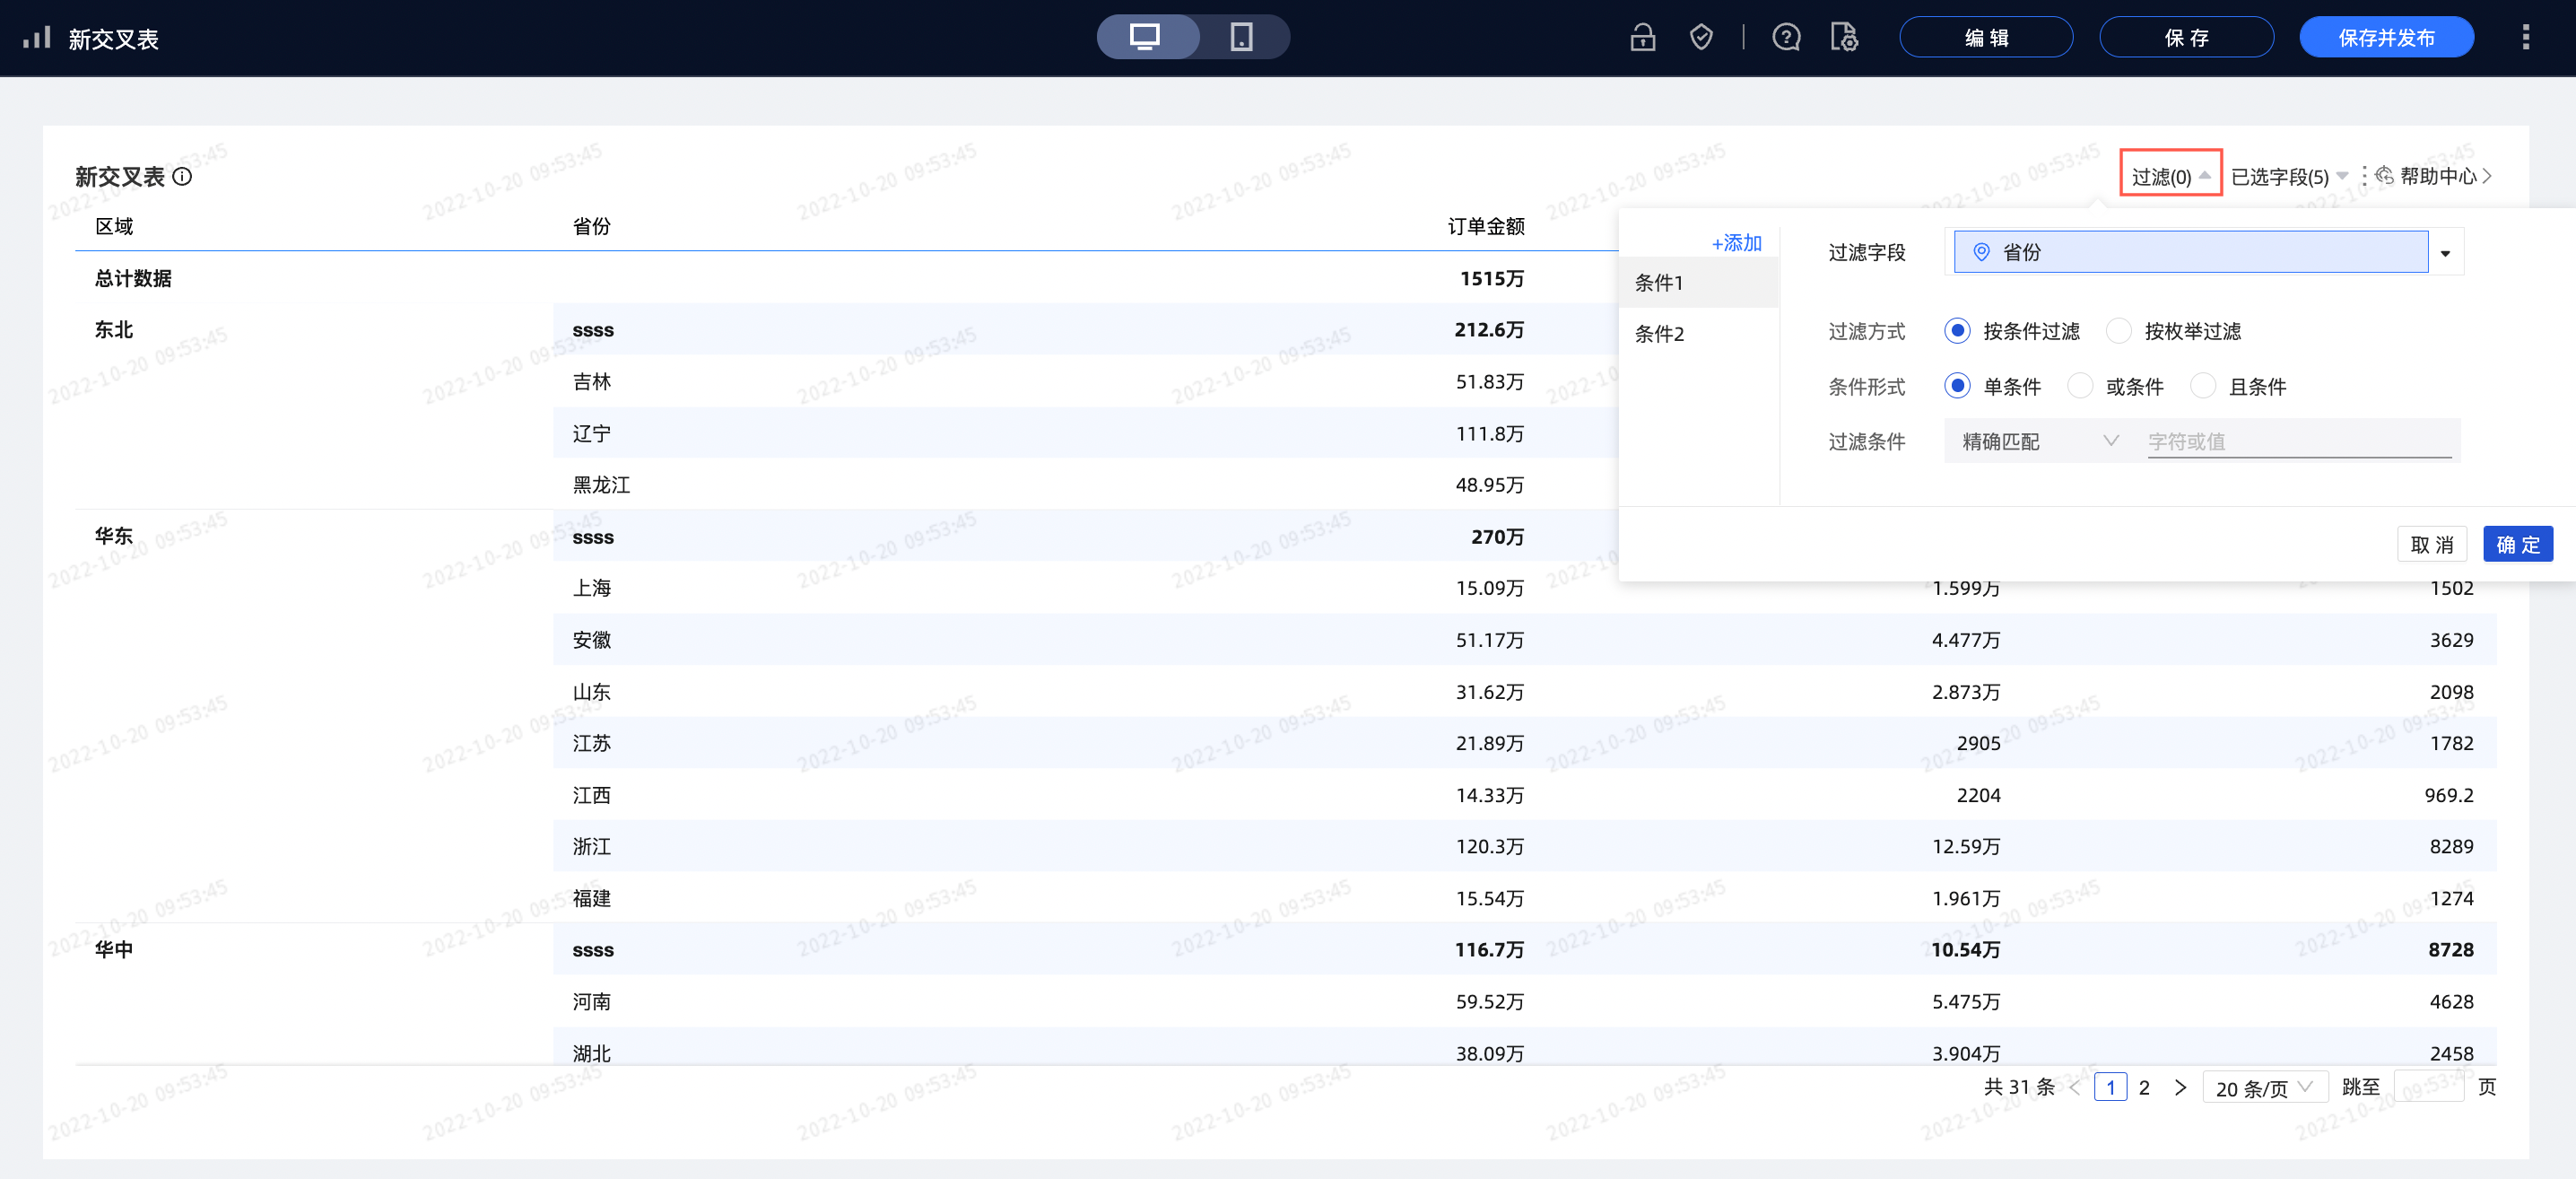Click the 212.6万 subtotal cell
Viewport: 2576px width, 1179px height.
(x=1489, y=330)
